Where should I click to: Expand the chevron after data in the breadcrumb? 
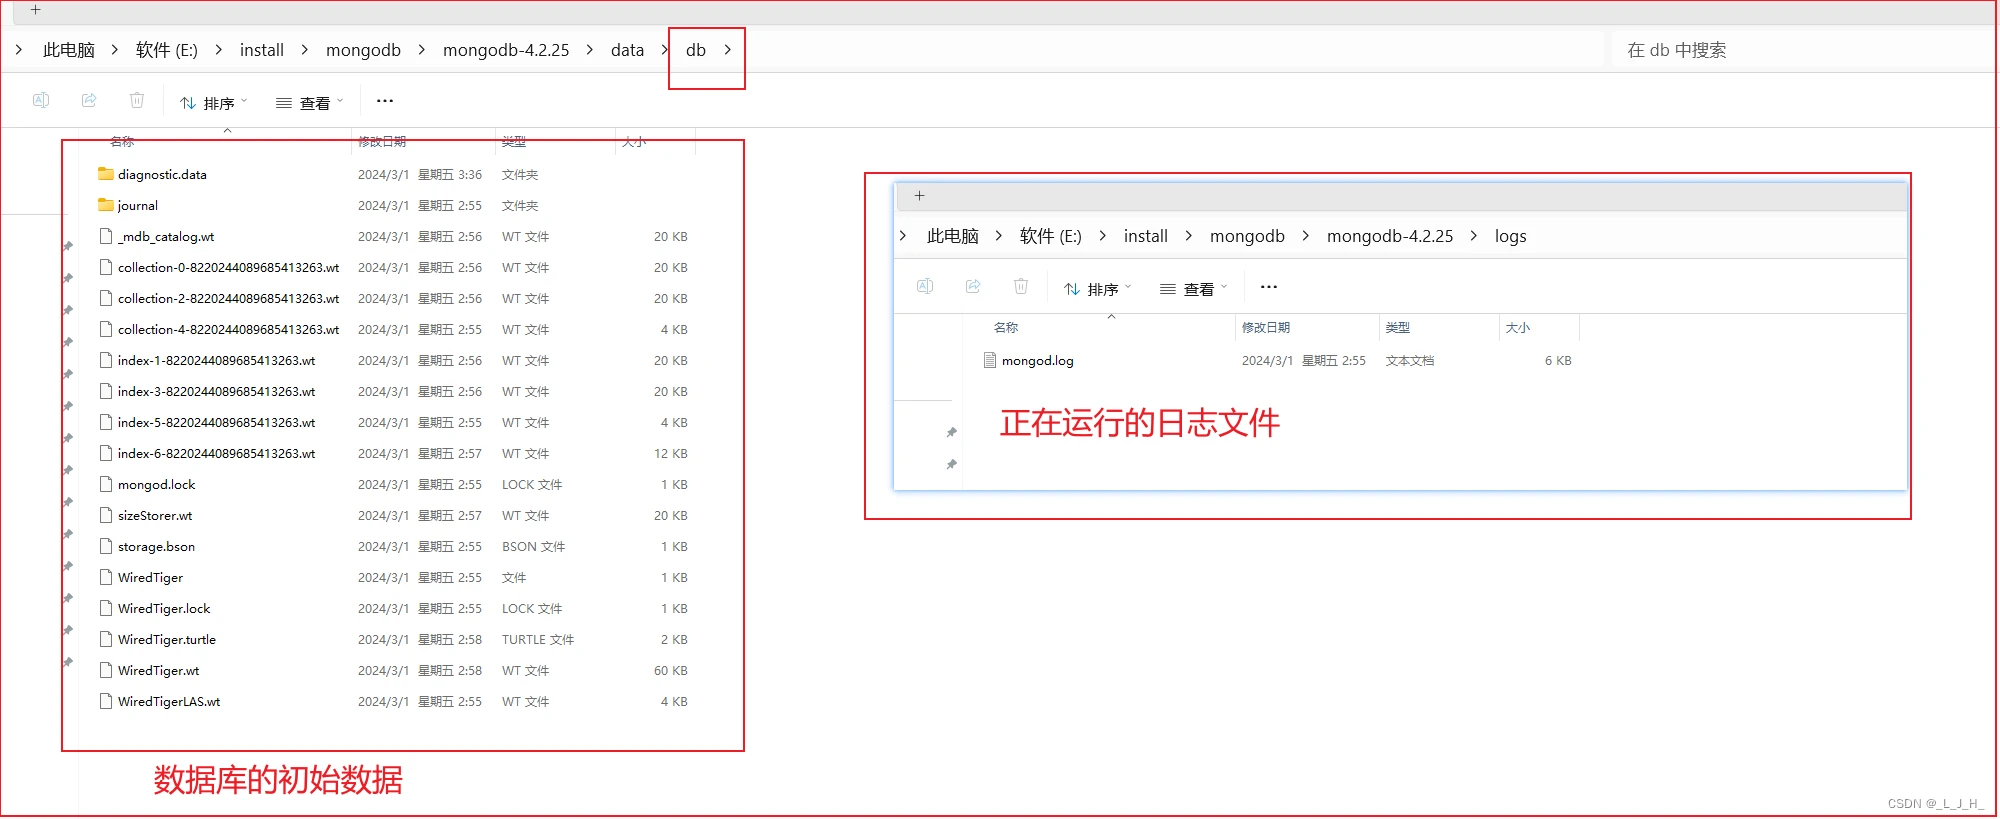tap(665, 50)
